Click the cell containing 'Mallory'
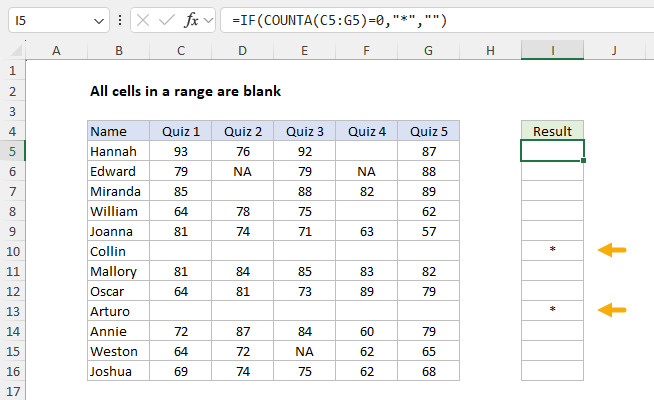 [118, 271]
